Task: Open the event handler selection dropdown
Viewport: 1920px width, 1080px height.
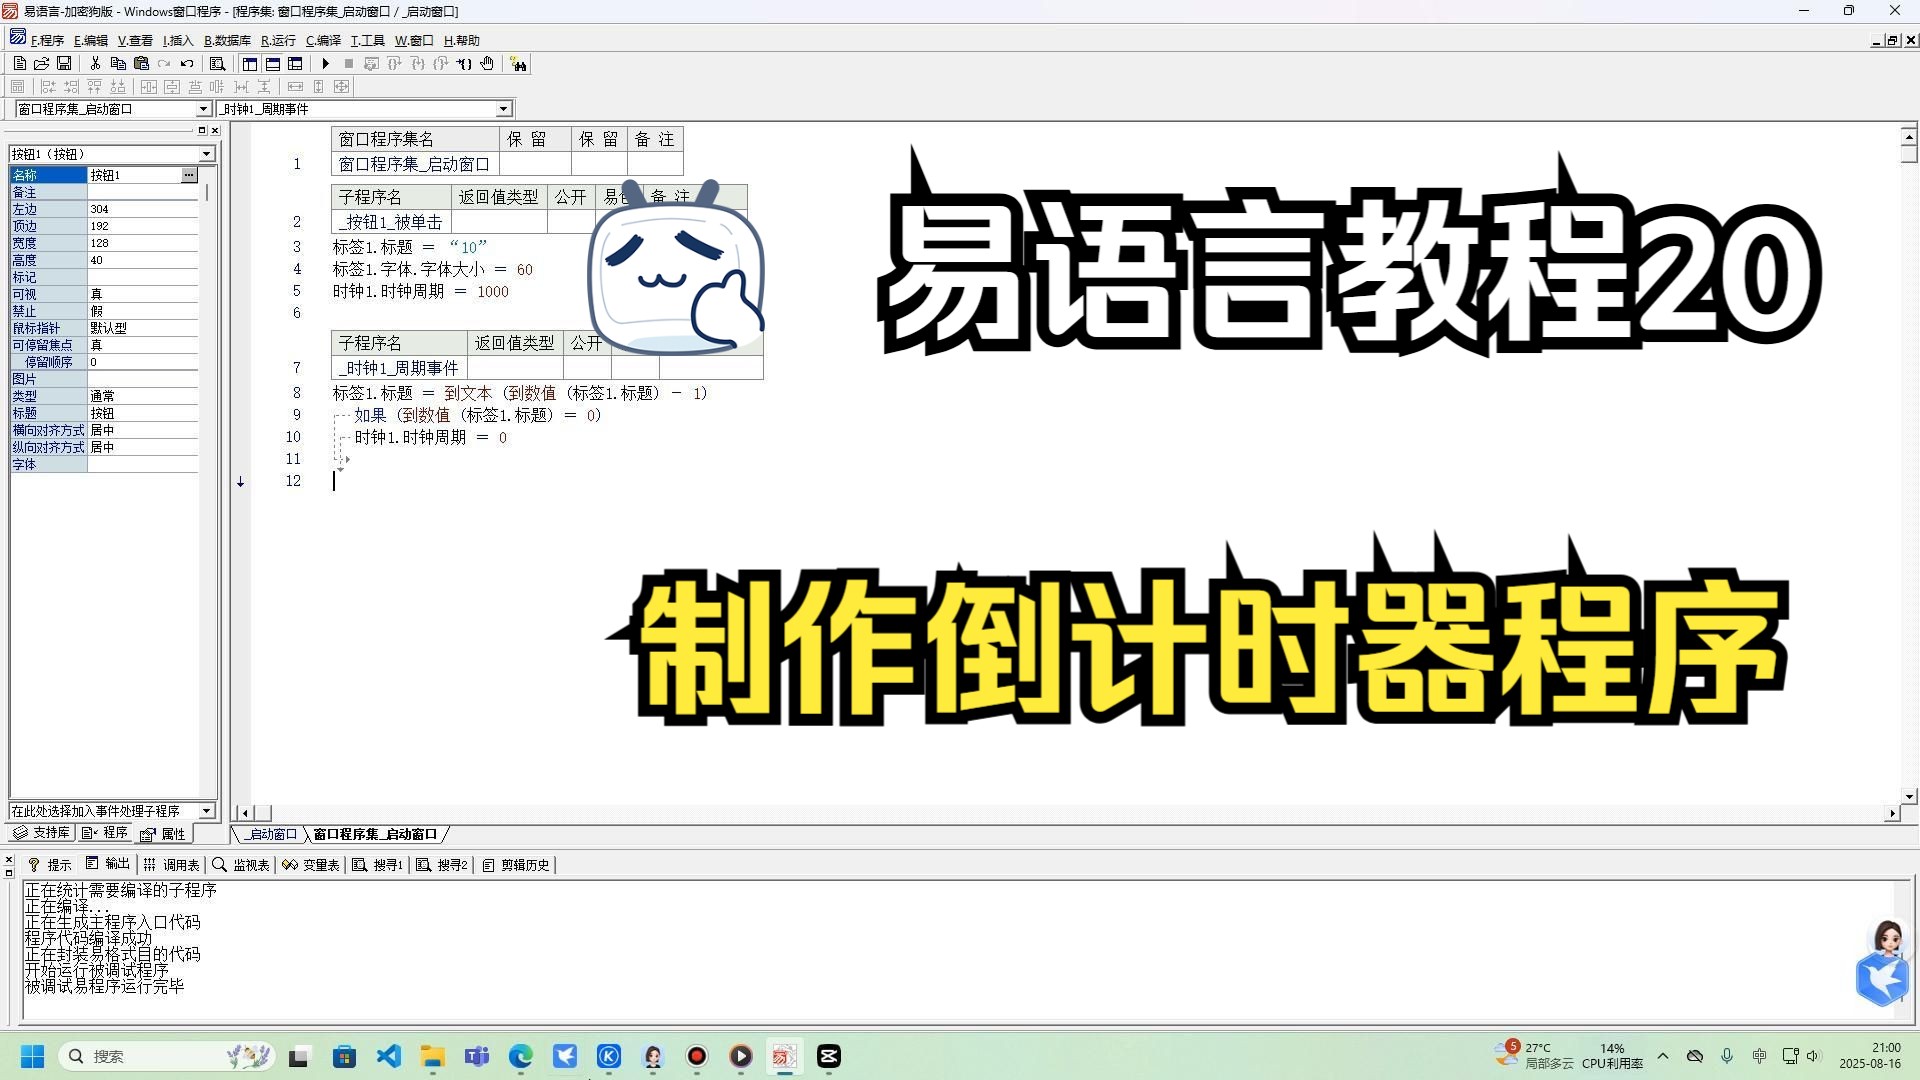Action: [207, 811]
